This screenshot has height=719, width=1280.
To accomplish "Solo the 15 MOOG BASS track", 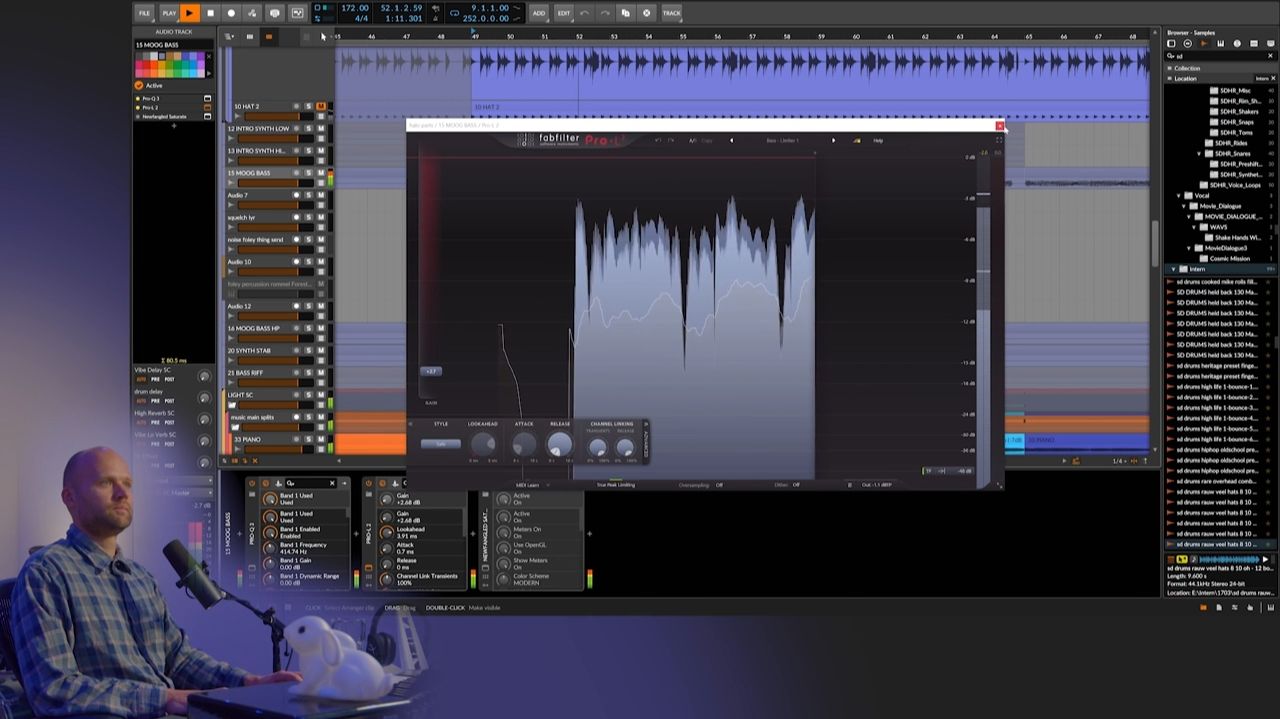I will click(x=308, y=173).
